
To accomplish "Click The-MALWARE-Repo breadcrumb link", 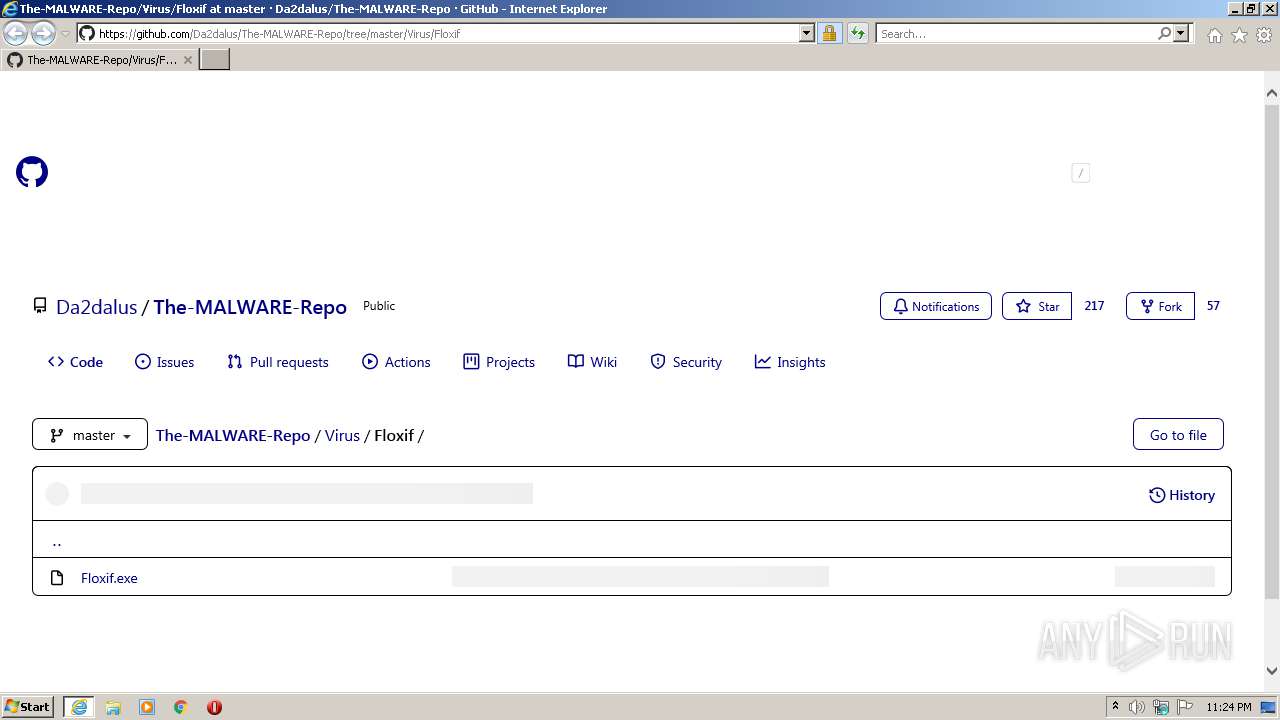I will [233, 435].
